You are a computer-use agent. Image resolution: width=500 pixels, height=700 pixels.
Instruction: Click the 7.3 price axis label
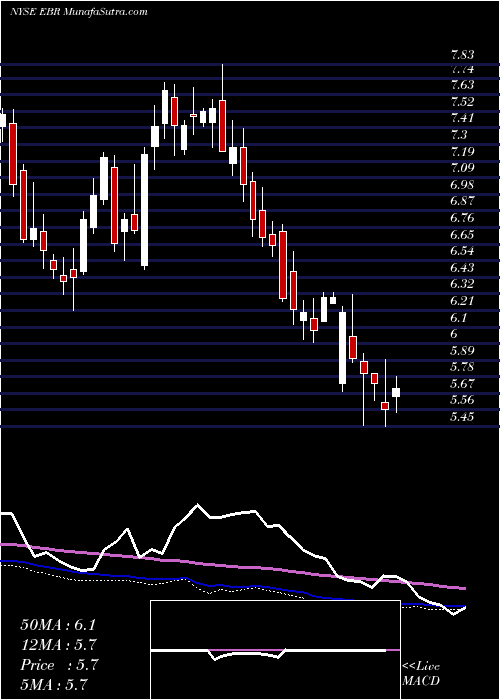tap(459, 135)
